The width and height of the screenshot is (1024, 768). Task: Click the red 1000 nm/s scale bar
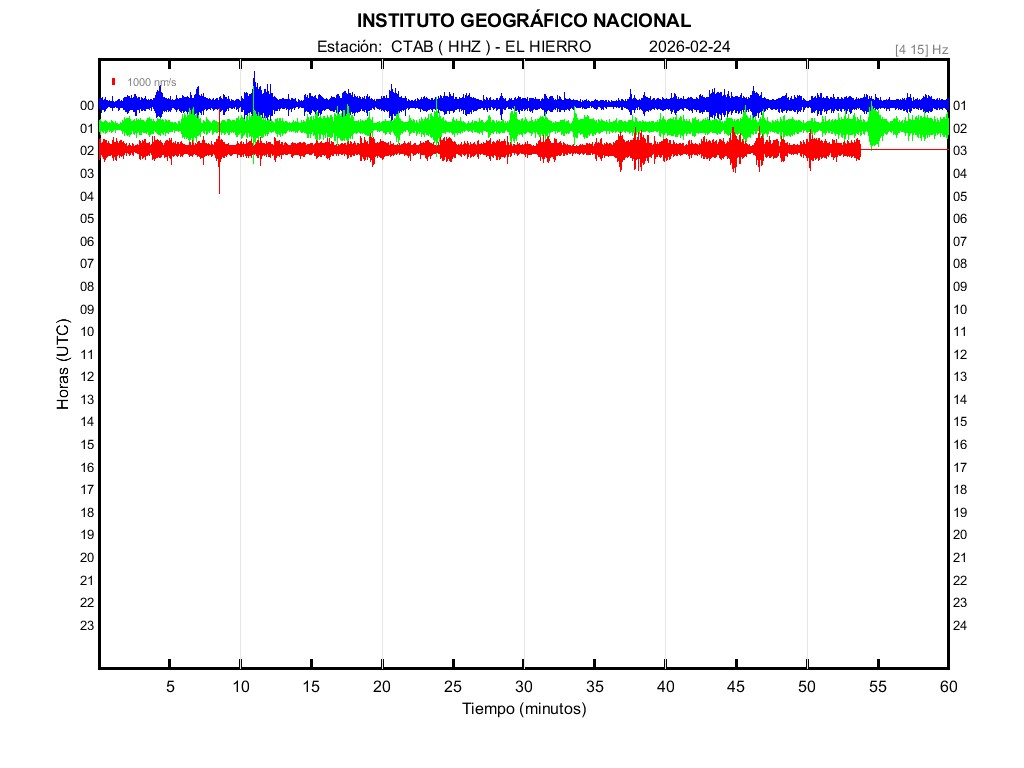114,81
